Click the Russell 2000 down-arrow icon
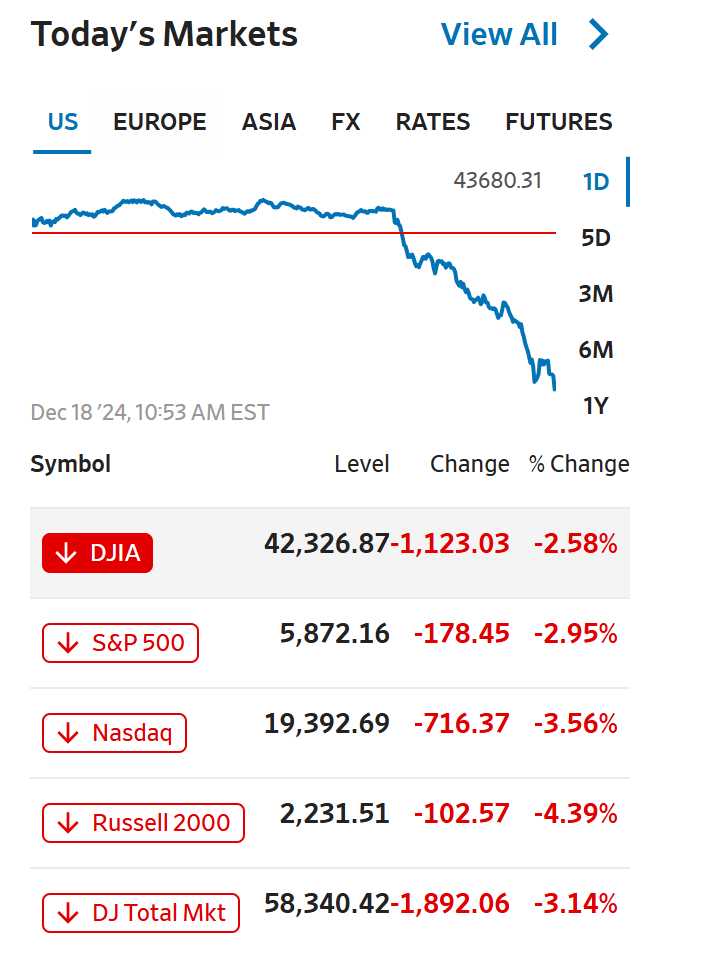706x960 pixels. [68, 823]
